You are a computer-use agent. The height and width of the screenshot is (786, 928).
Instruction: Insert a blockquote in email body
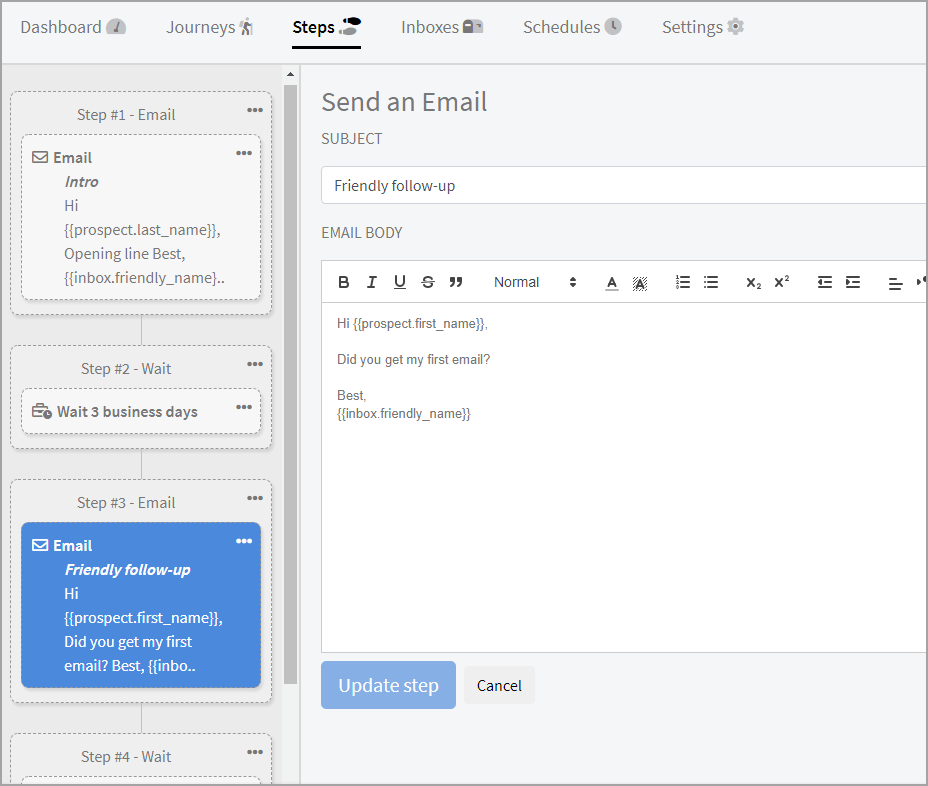[456, 282]
